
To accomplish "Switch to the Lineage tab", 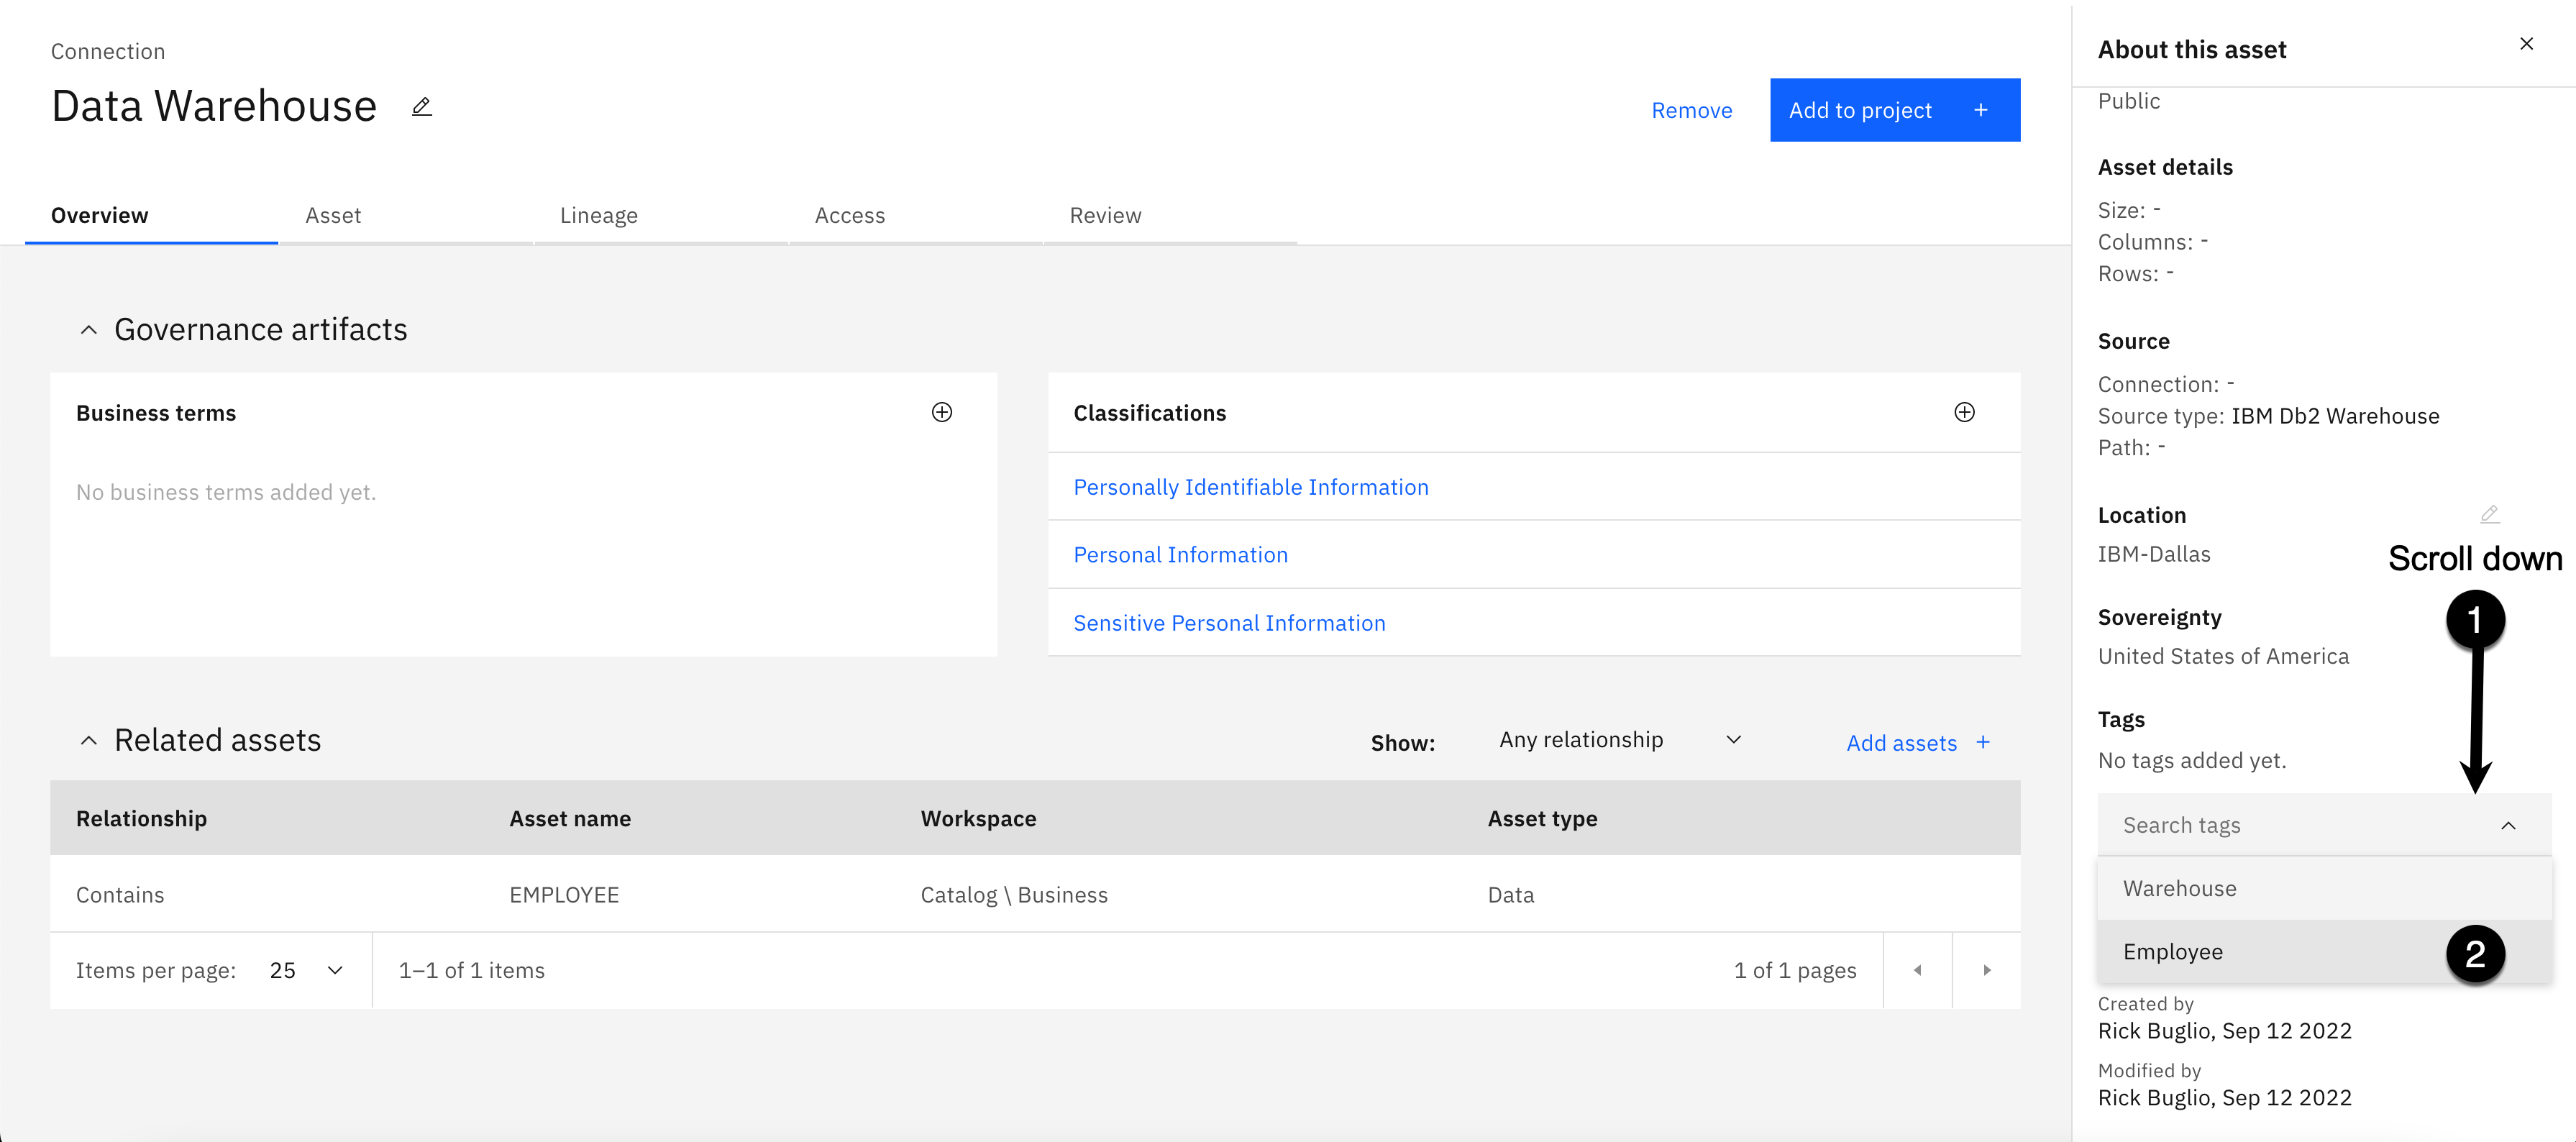I will pyautogui.click(x=598, y=216).
